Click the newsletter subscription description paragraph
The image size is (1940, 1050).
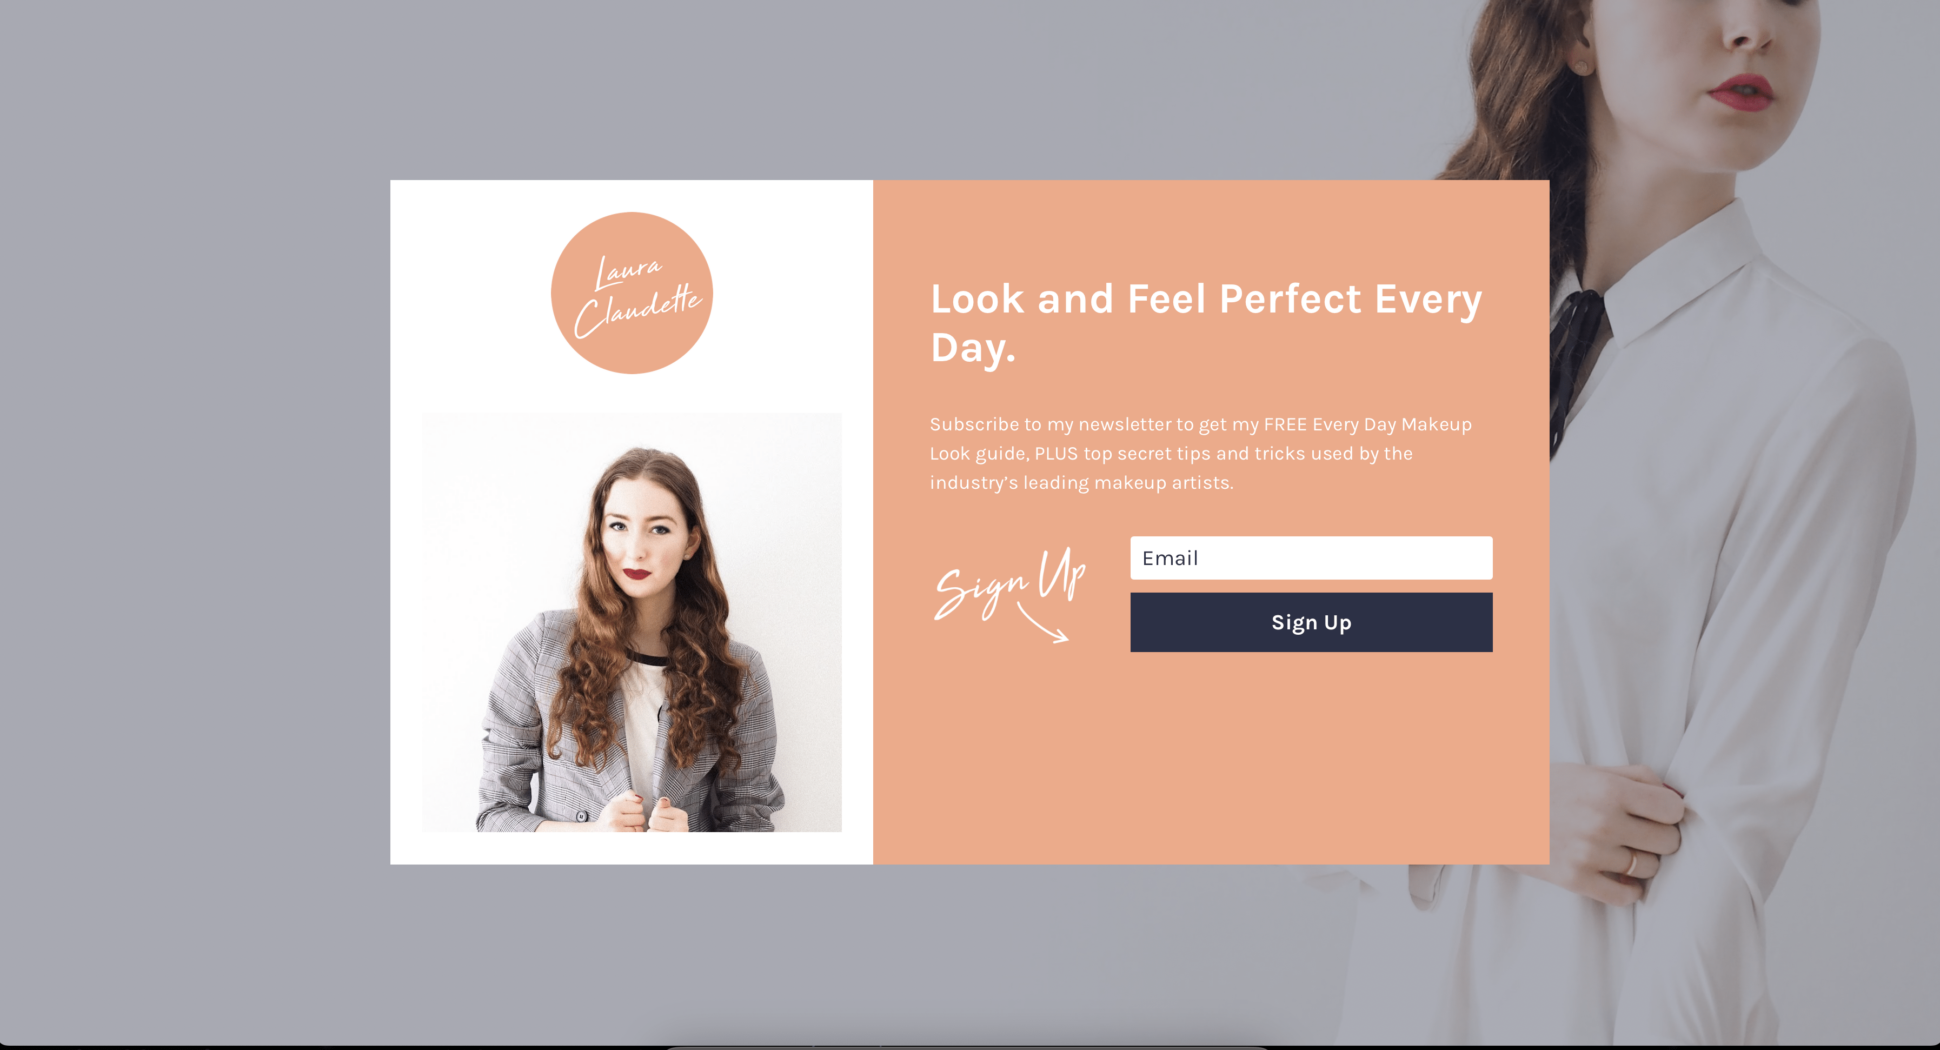tap(1201, 453)
